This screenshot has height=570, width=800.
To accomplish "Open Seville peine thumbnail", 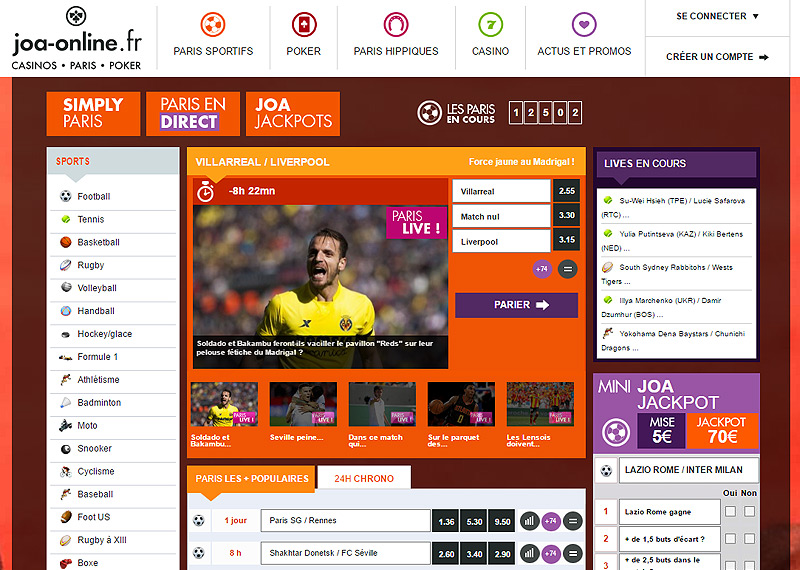I will [x=303, y=404].
